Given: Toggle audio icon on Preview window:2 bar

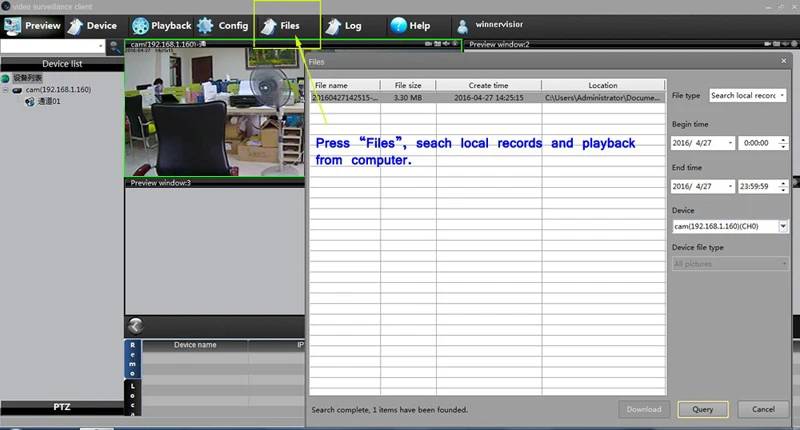Looking at the screenshot, I should pos(785,44).
